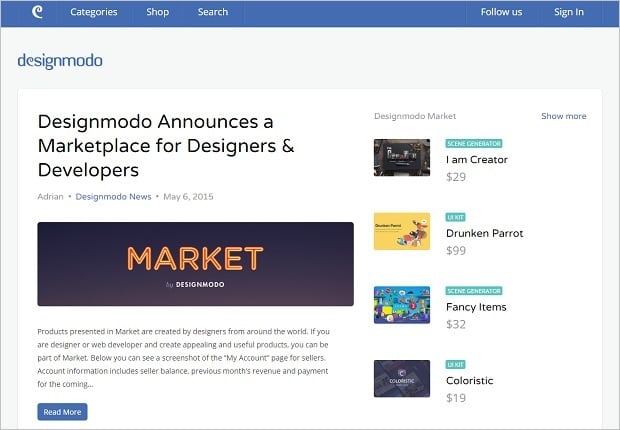Click the designmodo wordmark logo
The width and height of the screenshot is (620, 430).
(x=60, y=61)
